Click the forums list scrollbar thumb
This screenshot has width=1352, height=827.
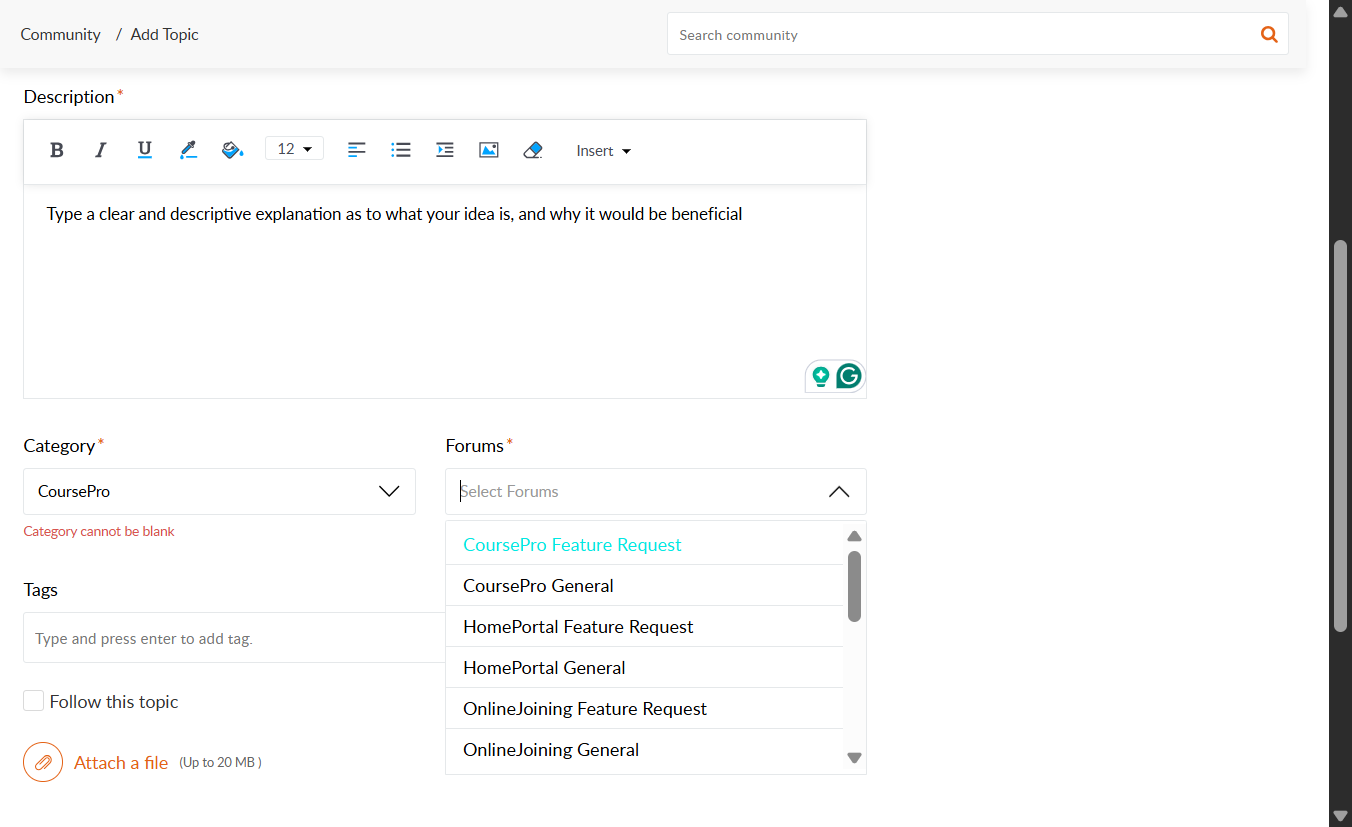coord(854,586)
